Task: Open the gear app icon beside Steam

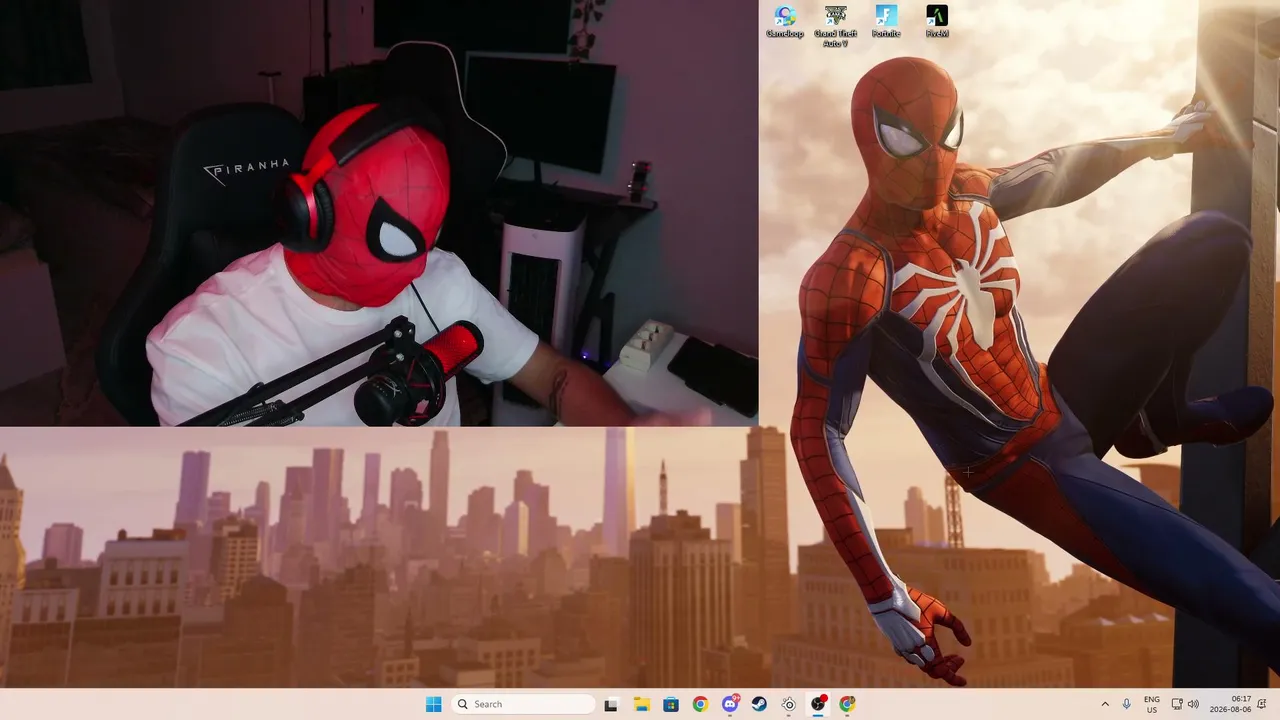Action: (x=789, y=704)
